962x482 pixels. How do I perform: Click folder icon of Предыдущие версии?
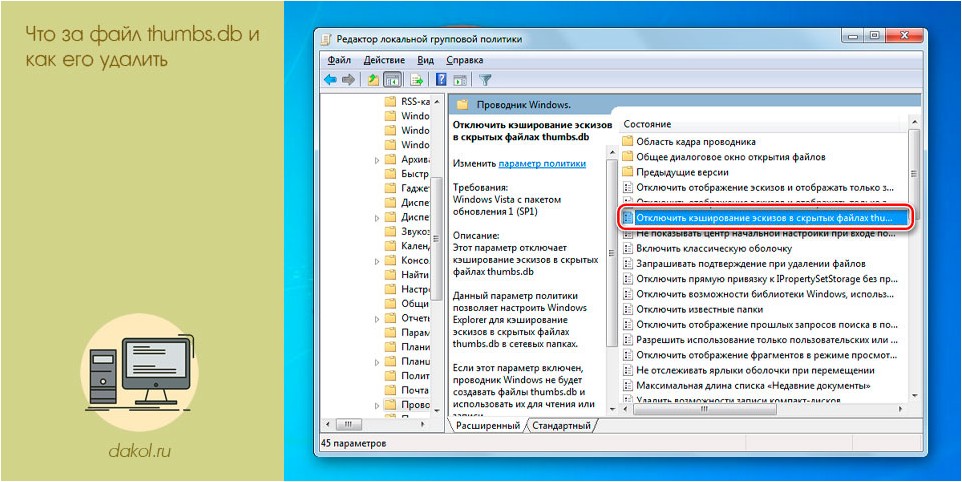click(627, 172)
